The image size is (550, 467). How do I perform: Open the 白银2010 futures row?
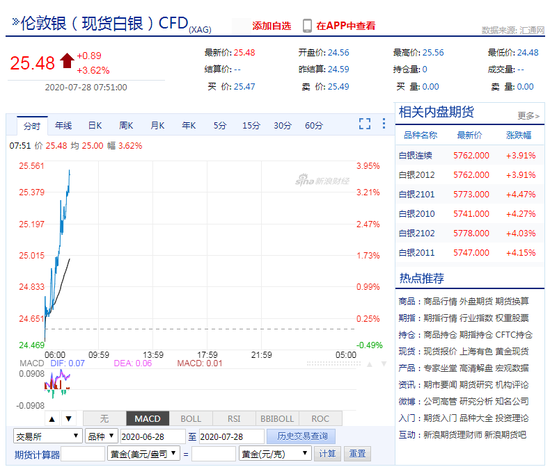[470, 214]
